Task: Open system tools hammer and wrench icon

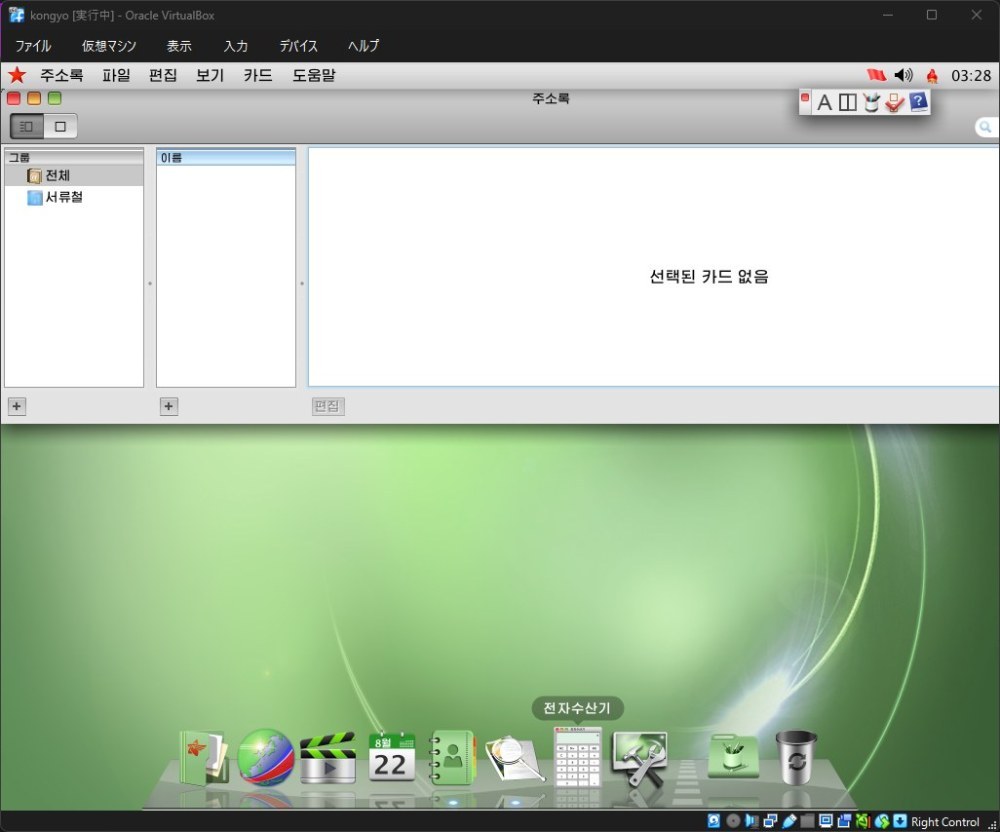Action: point(639,759)
